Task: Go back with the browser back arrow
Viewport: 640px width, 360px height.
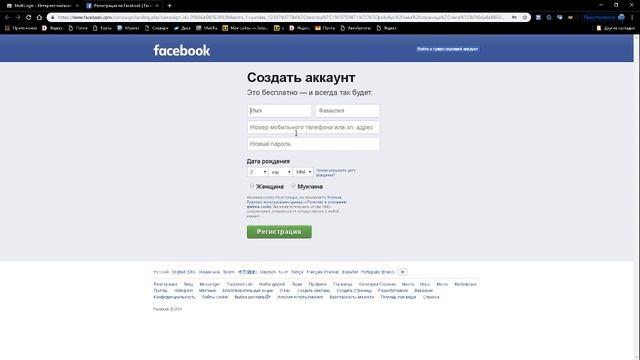Action: point(7,18)
